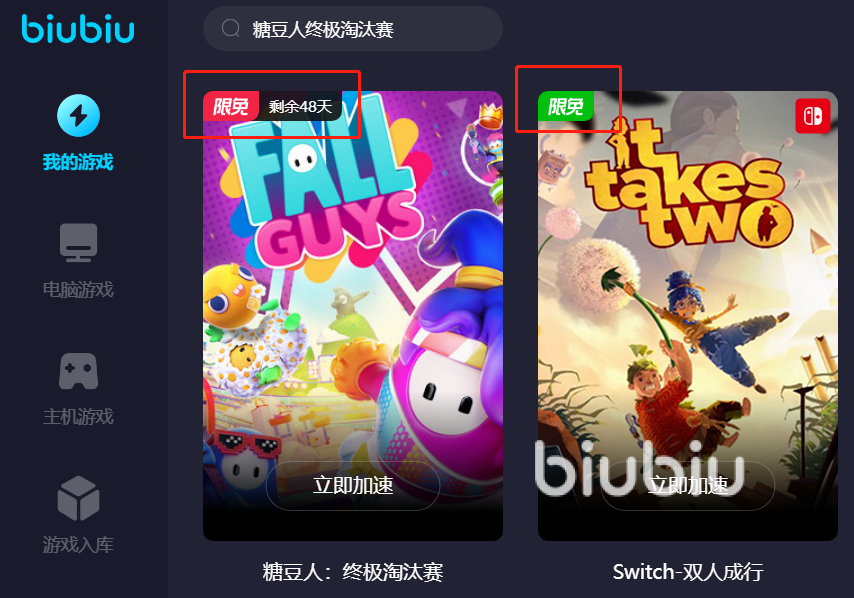Switch to 电脑游戏 tab
Screen dimensions: 854x598
click(x=78, y=289)
